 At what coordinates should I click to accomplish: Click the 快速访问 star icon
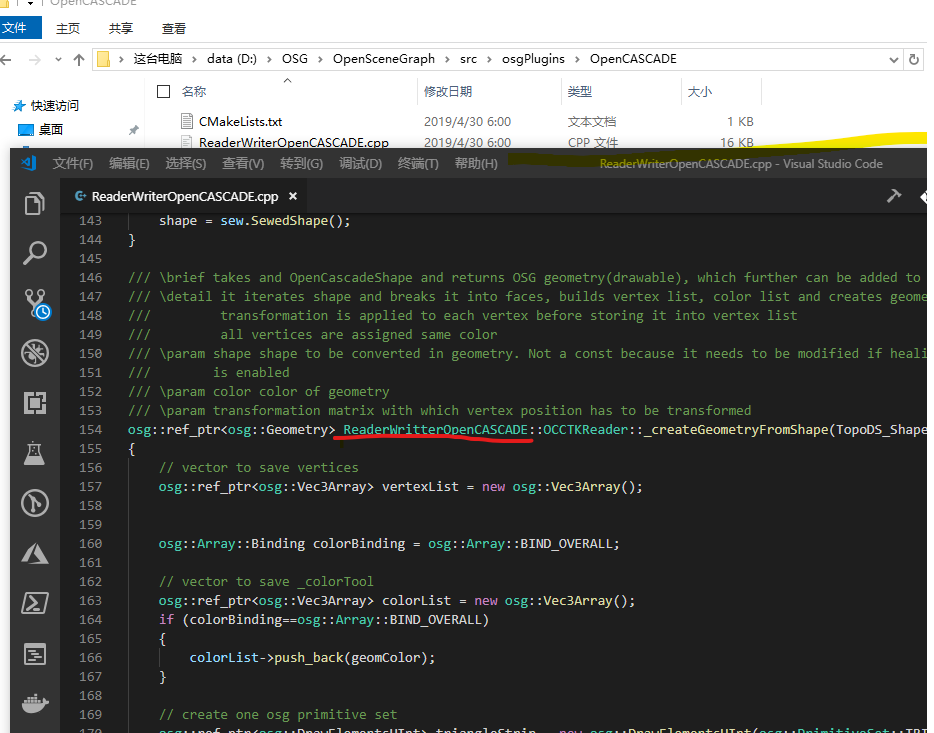coord(19,106)
